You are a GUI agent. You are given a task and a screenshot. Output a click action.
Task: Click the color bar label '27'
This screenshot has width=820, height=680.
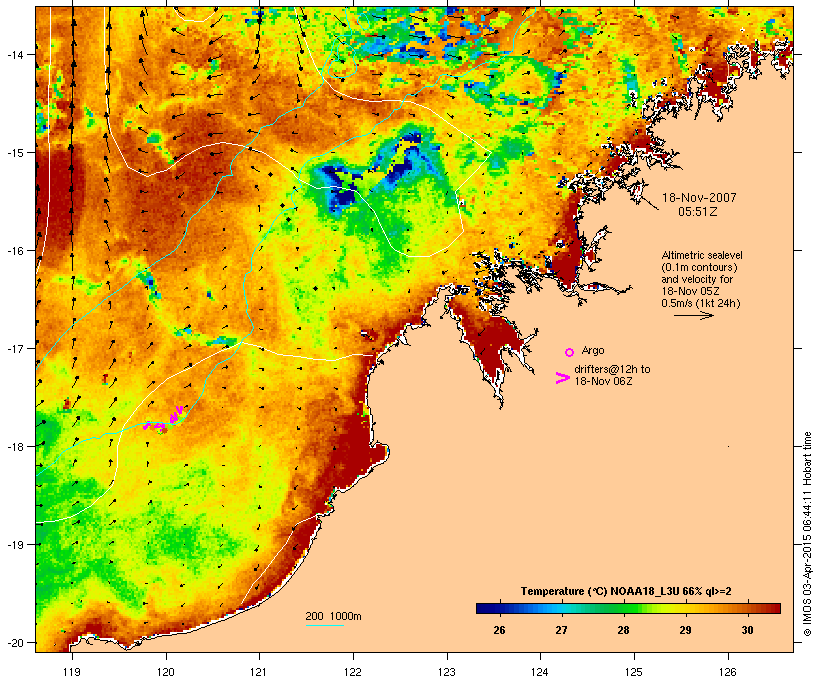(x=561, y=630)
